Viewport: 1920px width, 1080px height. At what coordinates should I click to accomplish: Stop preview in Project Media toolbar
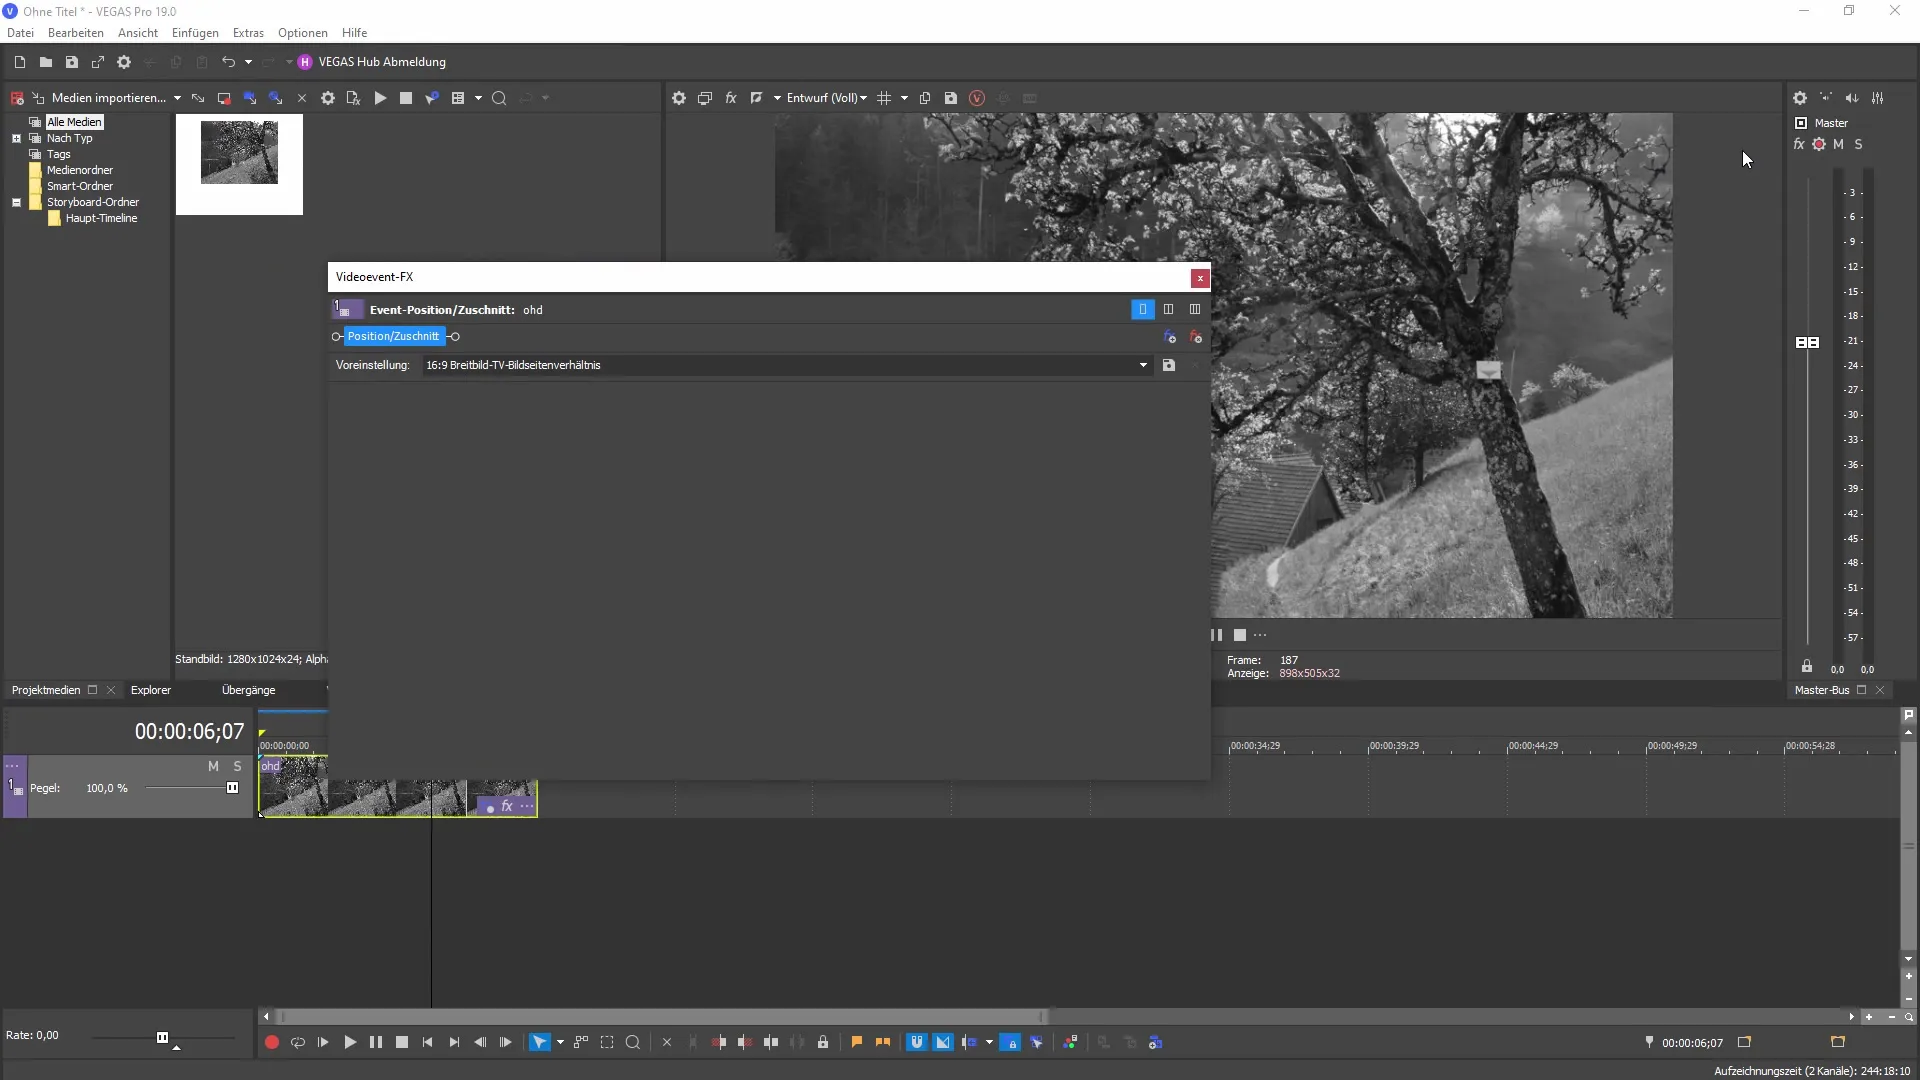click(406, 98)
